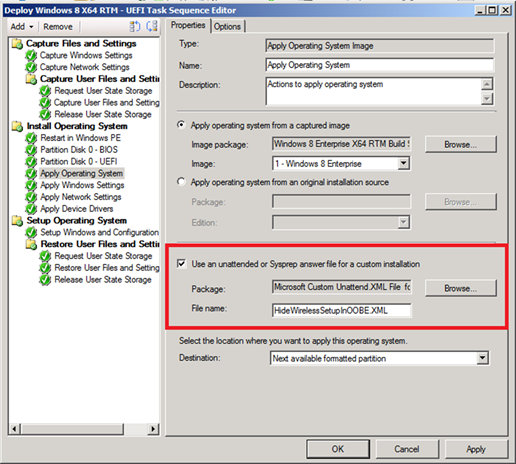Select apply operating system from captured image
Viewport: 516px width, 464px height.
point(181,125)
